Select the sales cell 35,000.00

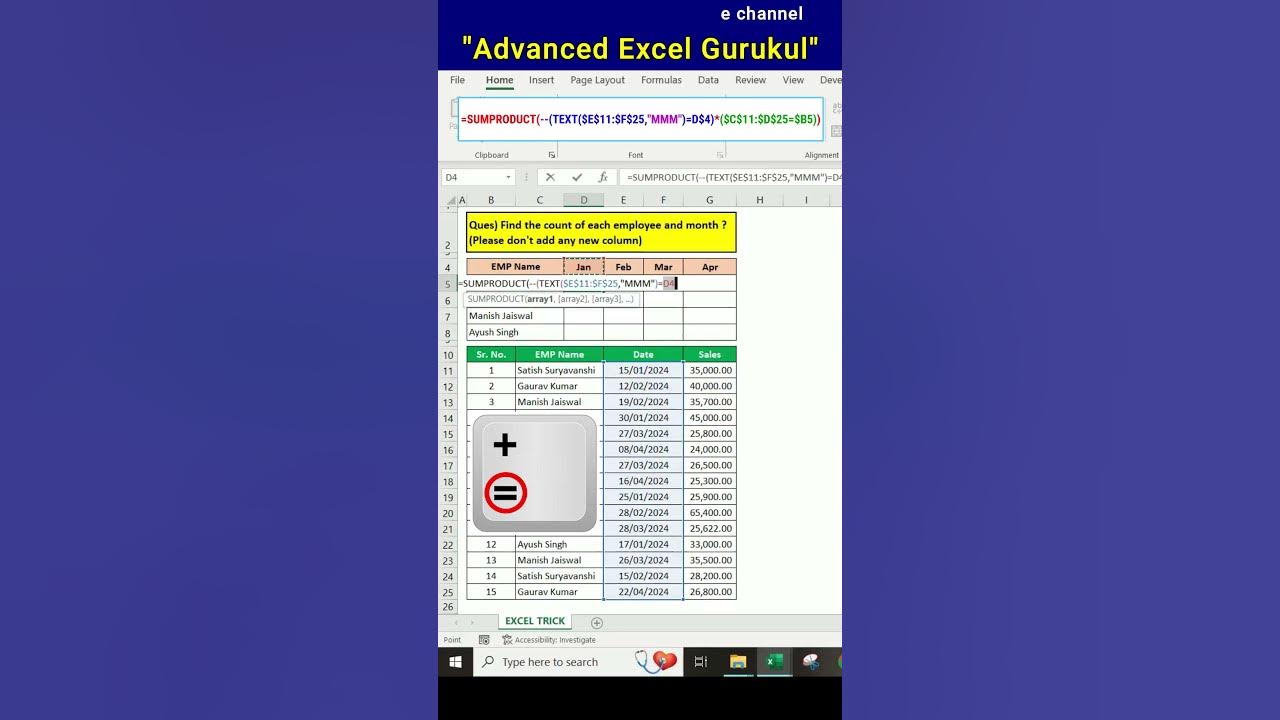tap(710, 370)
